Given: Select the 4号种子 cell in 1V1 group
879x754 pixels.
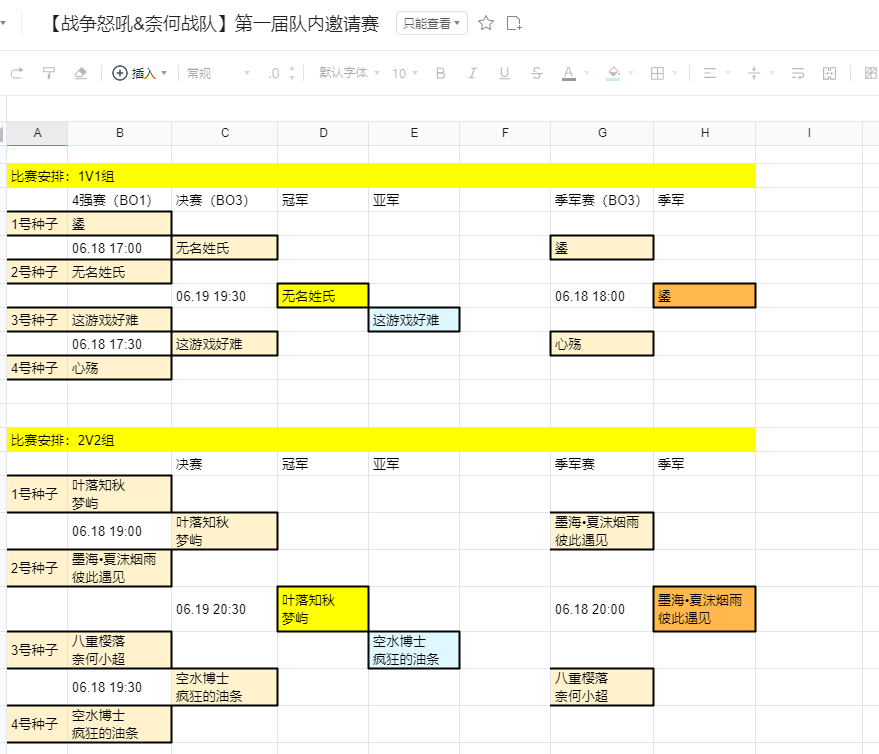Looking at the screenshot, I should click(38, 368).
